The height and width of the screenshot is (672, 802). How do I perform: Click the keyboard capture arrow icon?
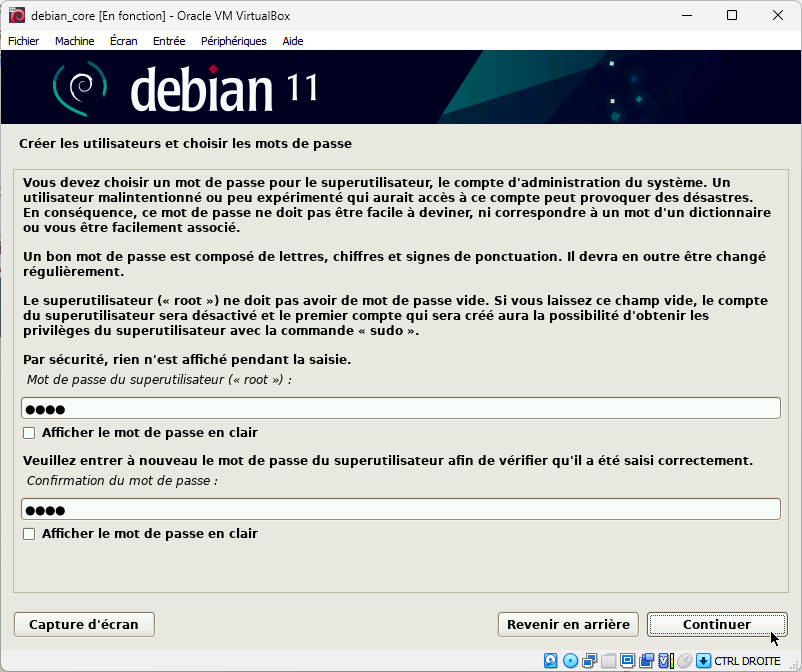(x=703, y=661)
